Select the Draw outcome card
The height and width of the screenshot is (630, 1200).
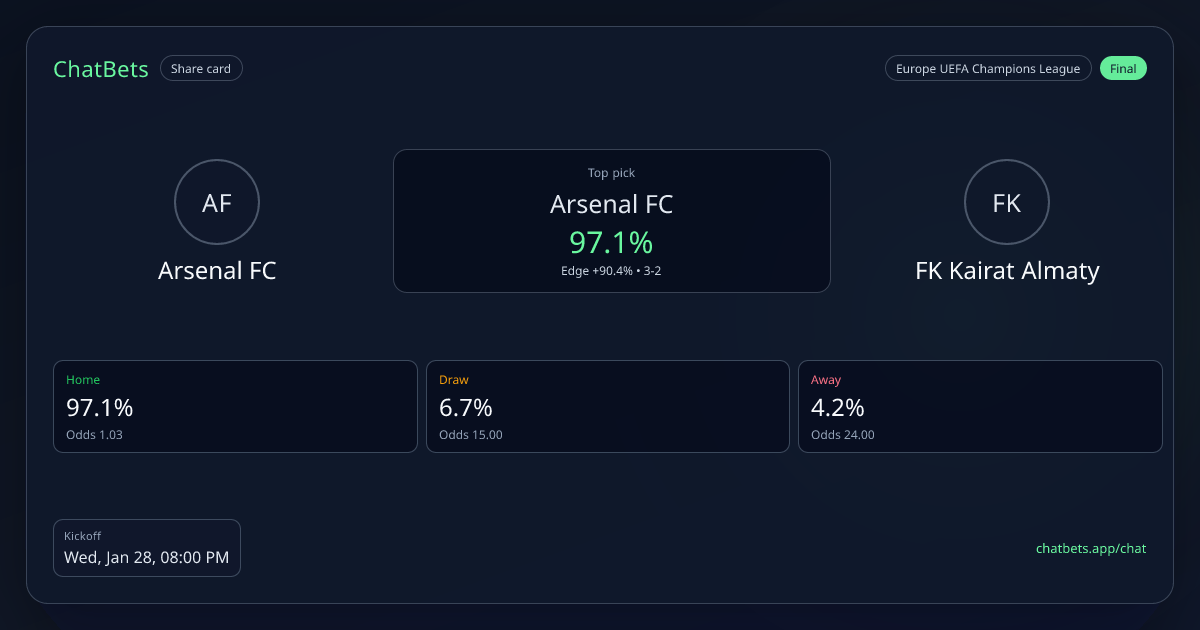click(607, 406)
